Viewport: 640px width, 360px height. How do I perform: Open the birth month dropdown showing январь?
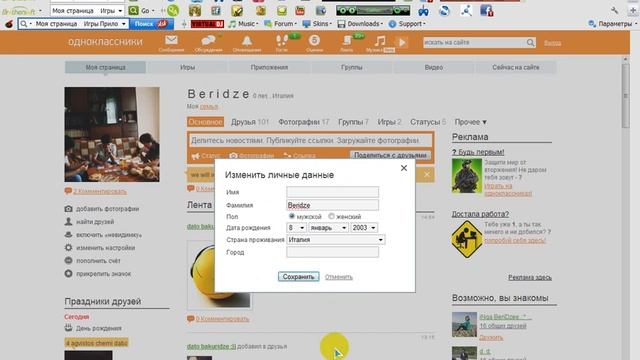click(329, 228)
